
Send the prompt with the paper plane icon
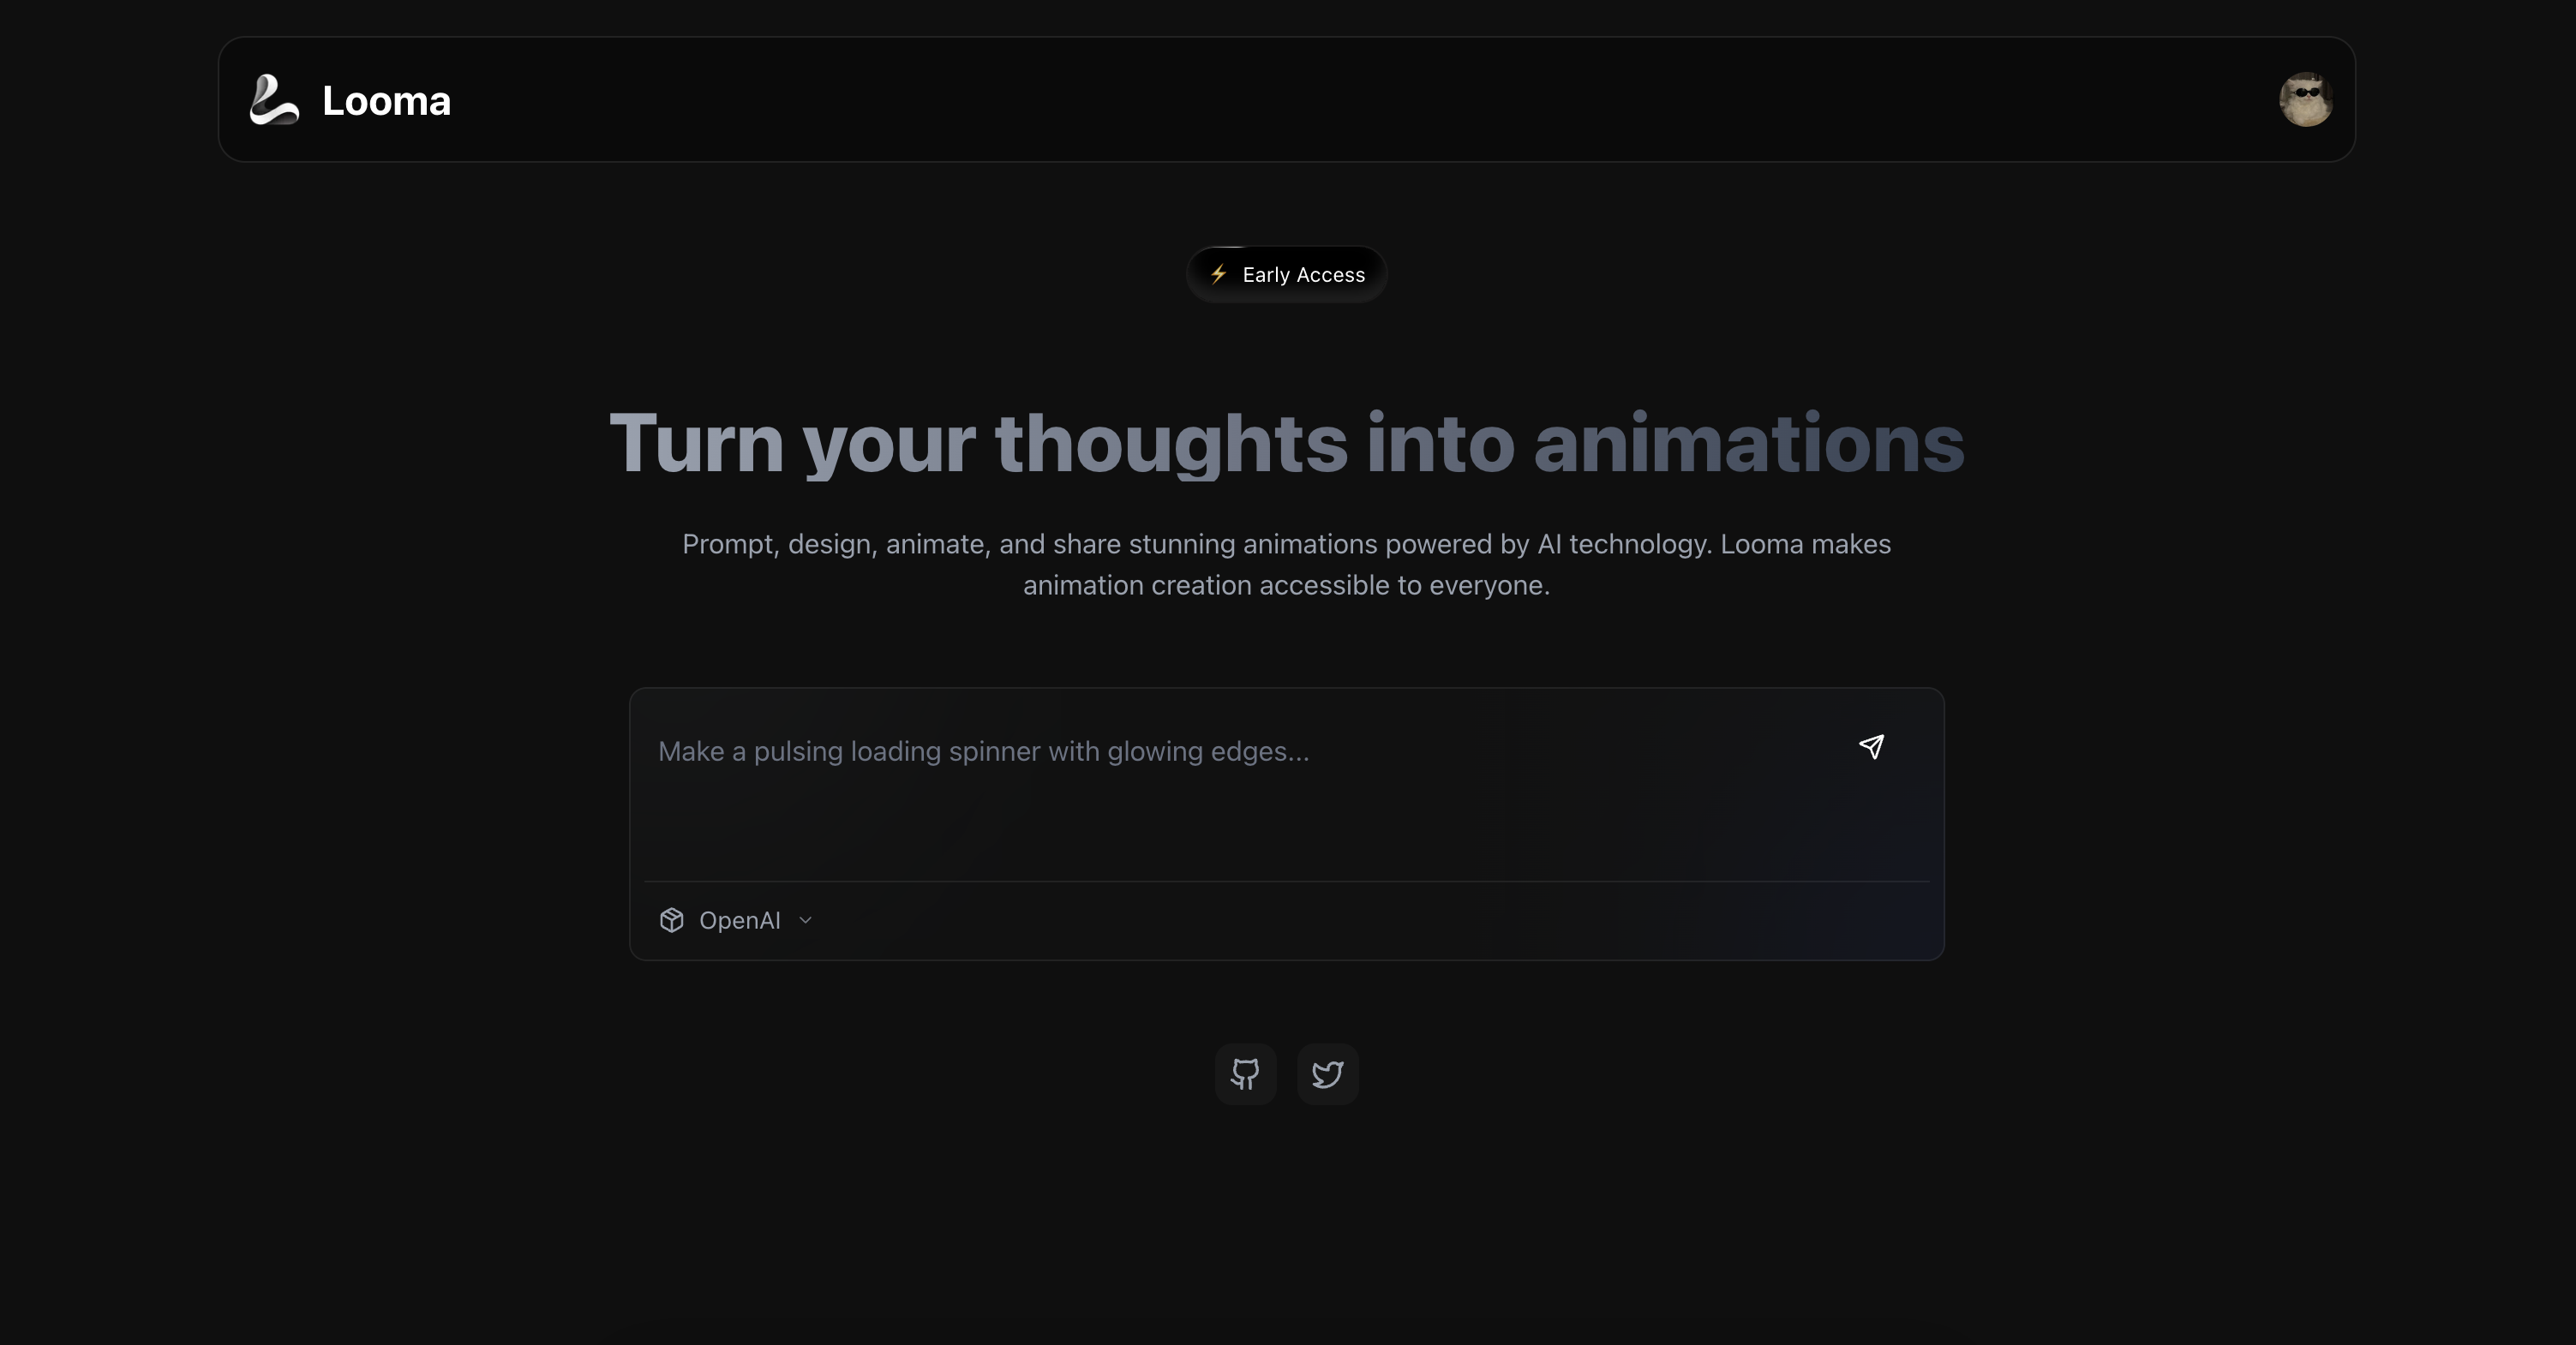tap(1871, 747)
